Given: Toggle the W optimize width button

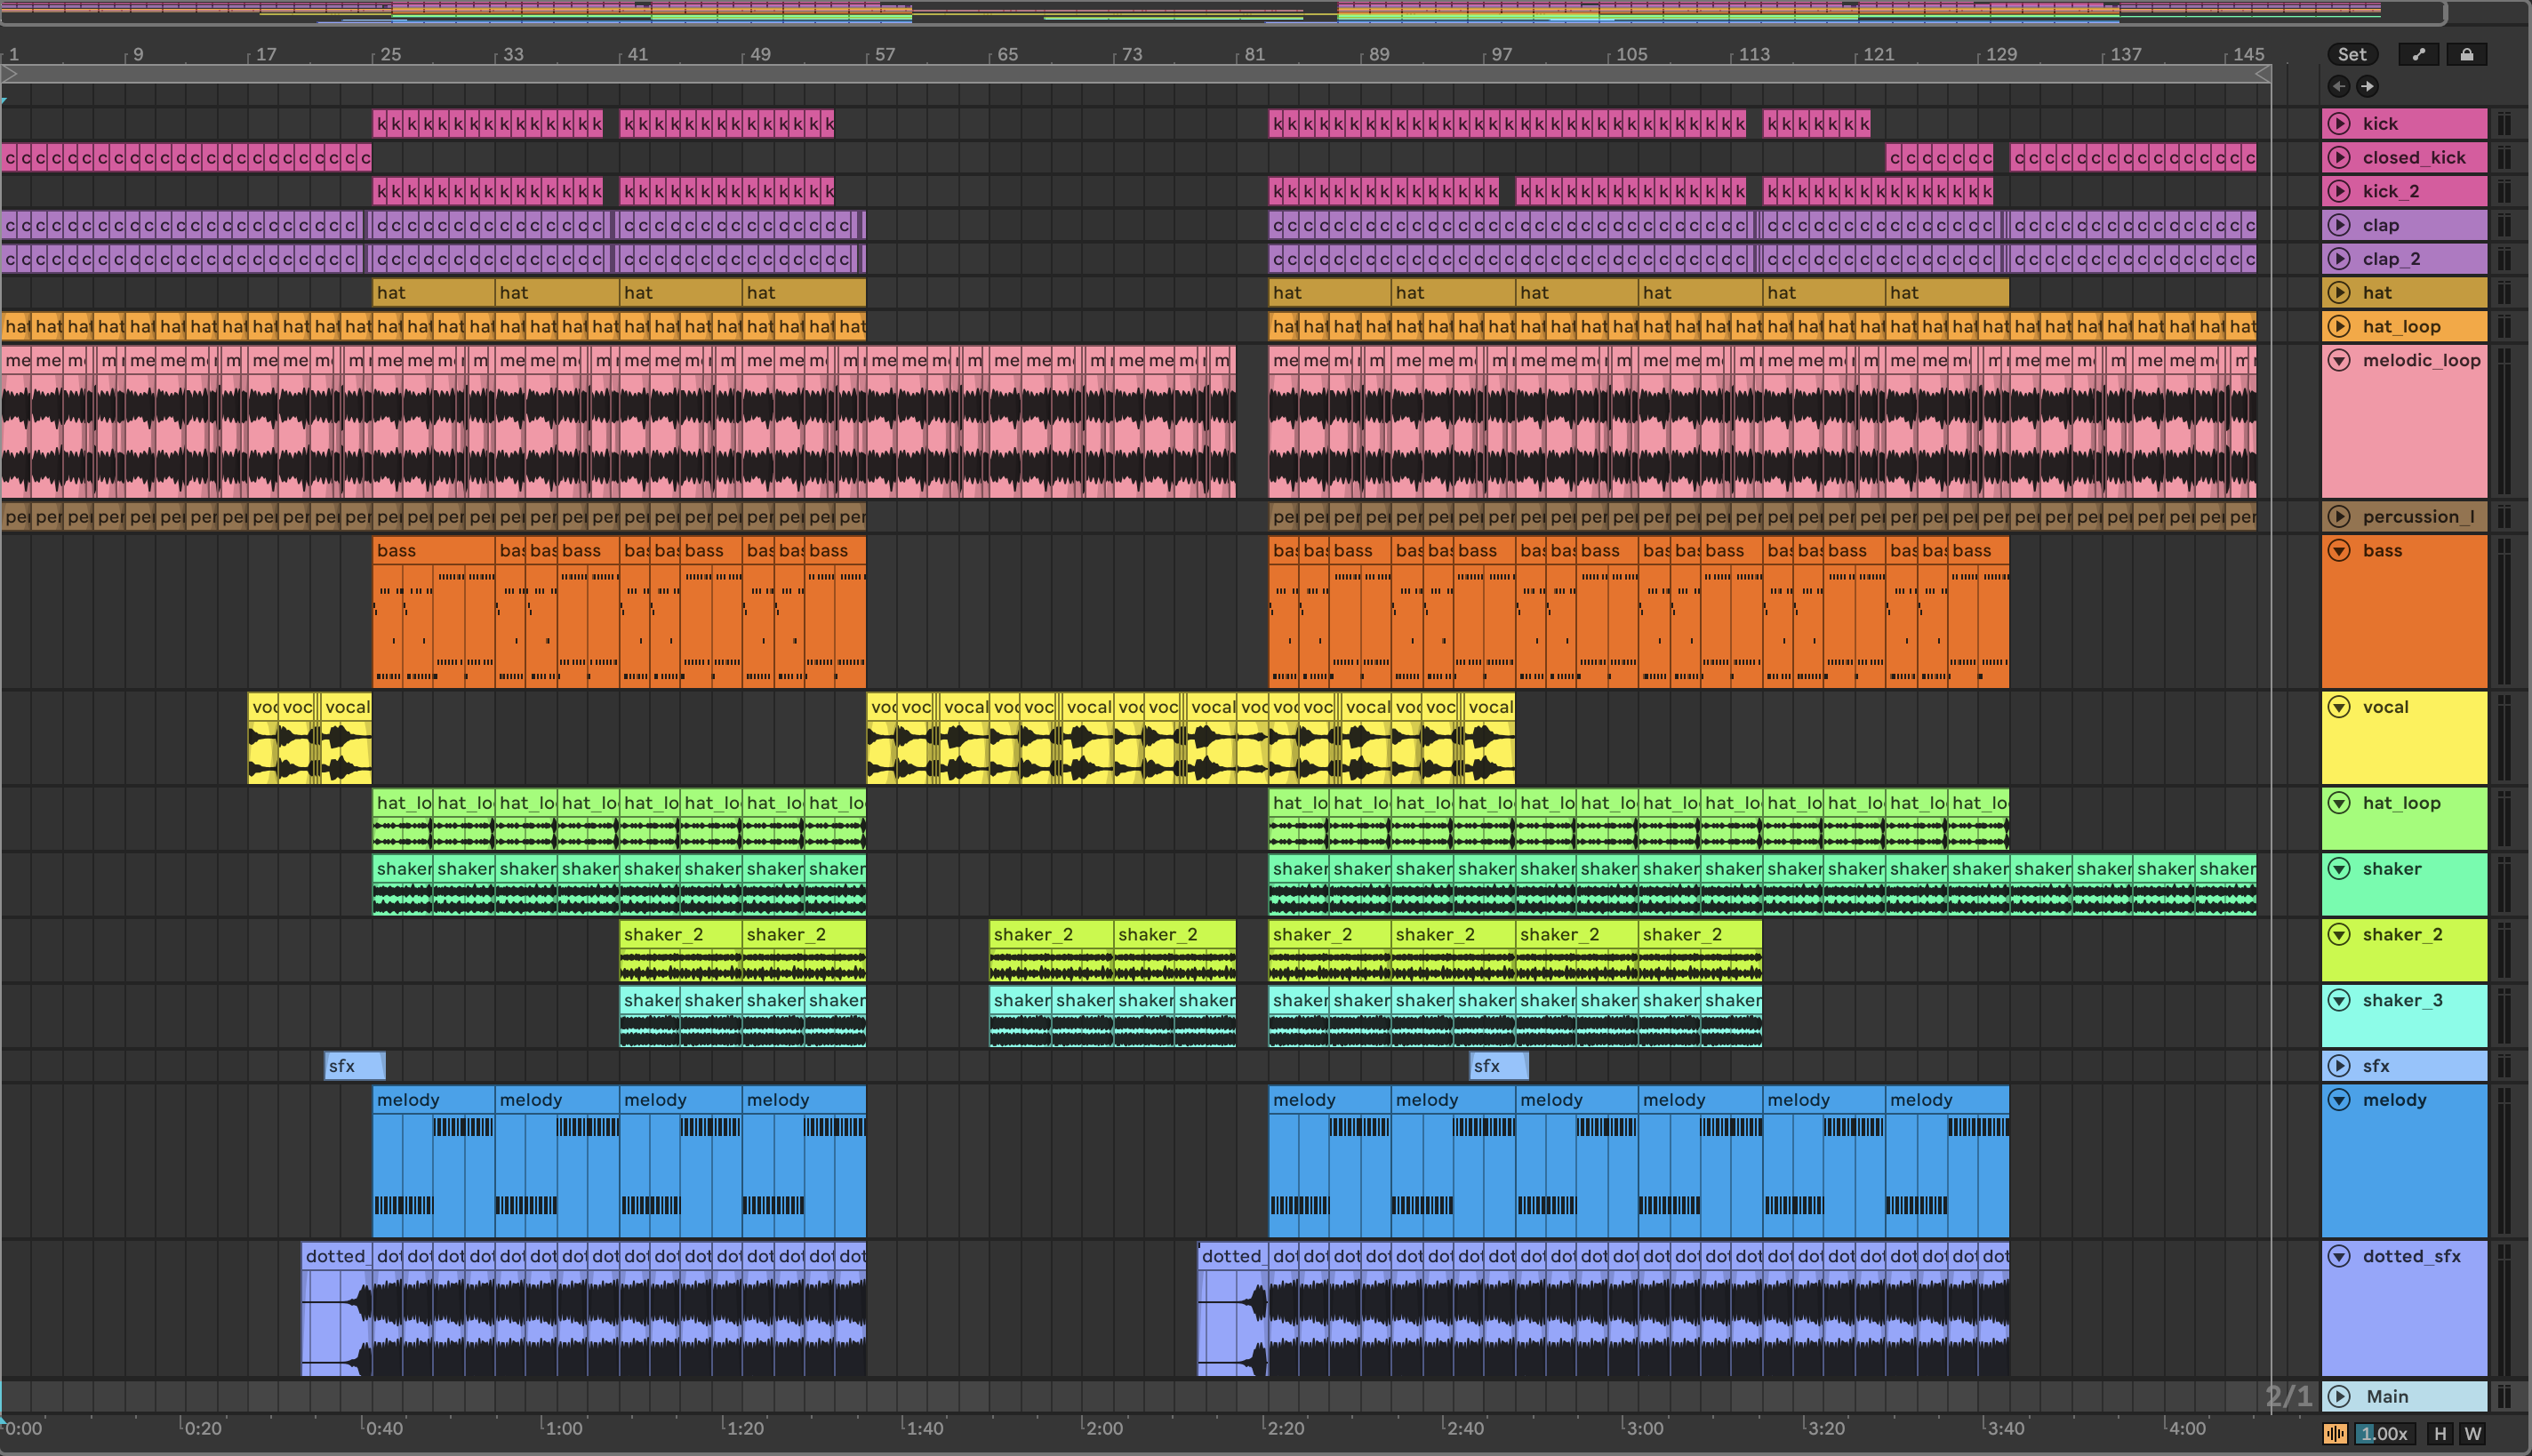Looking at the screenshot, I should pyautogui.click(x=2473, y=1433).
